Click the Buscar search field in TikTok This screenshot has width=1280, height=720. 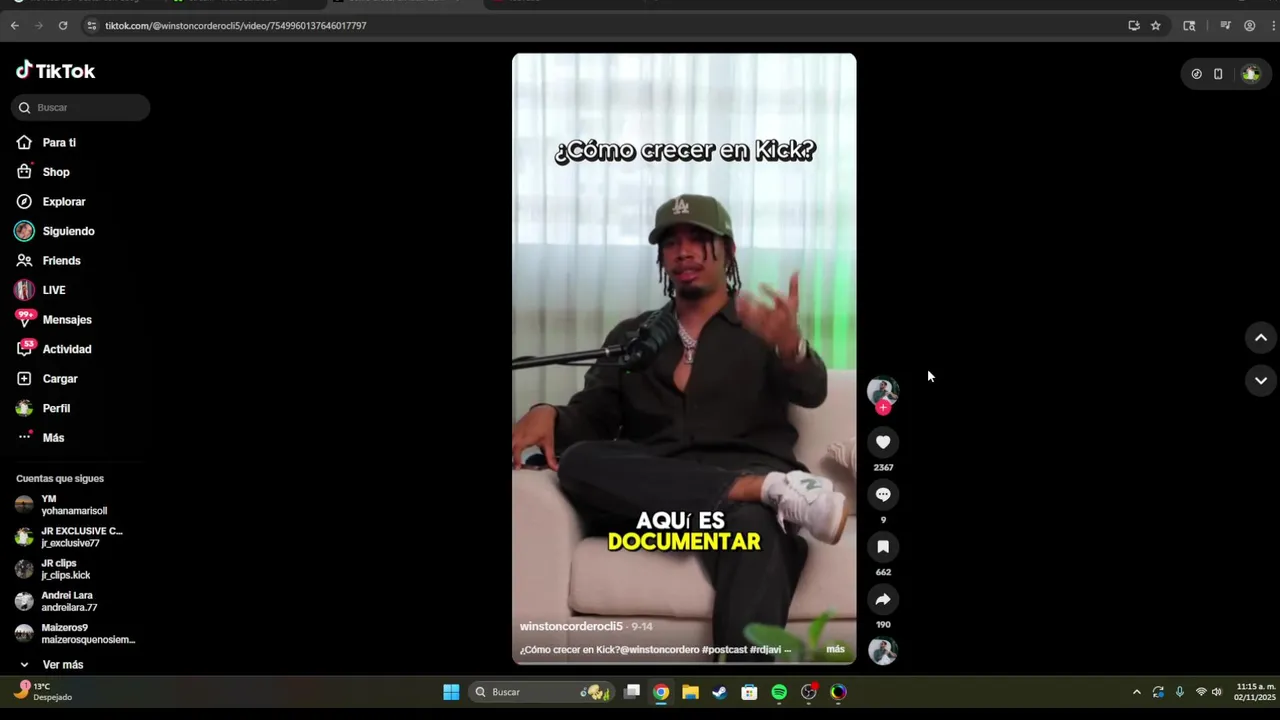pos(81,108)
